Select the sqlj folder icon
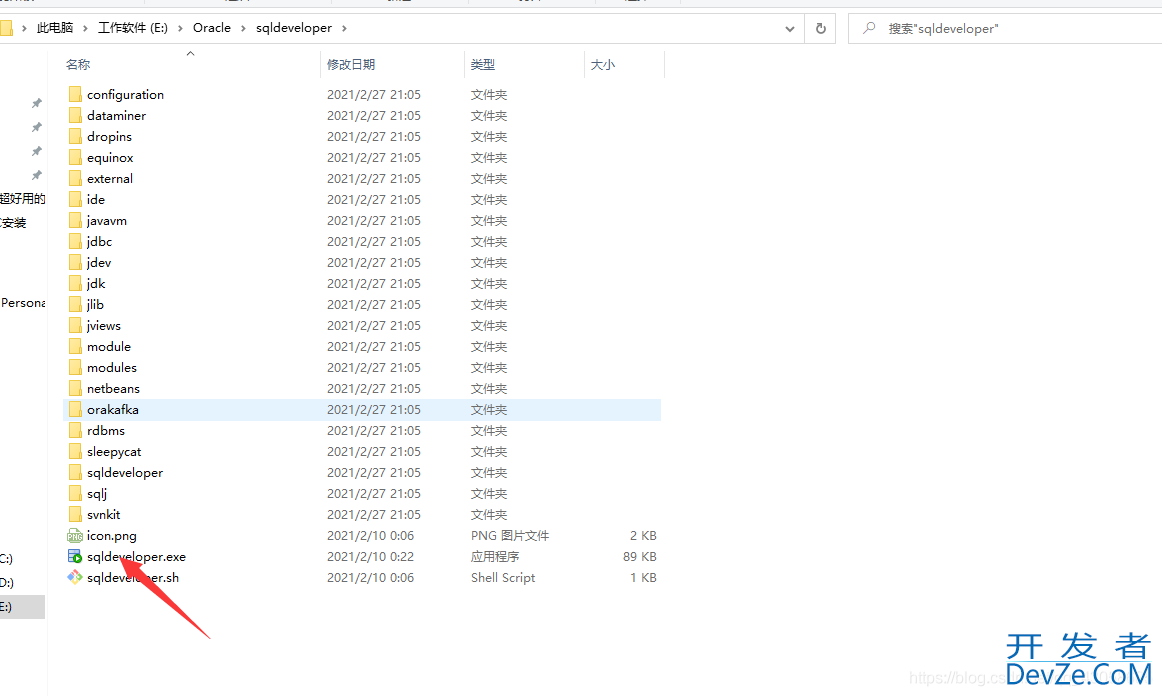Viewport: 1162px width, 696px height. (74, 493)
